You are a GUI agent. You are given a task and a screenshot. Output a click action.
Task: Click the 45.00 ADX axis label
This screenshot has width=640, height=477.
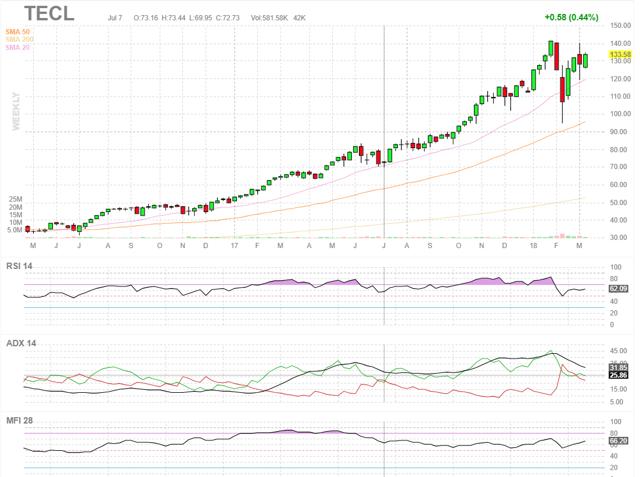pos(619,351)
